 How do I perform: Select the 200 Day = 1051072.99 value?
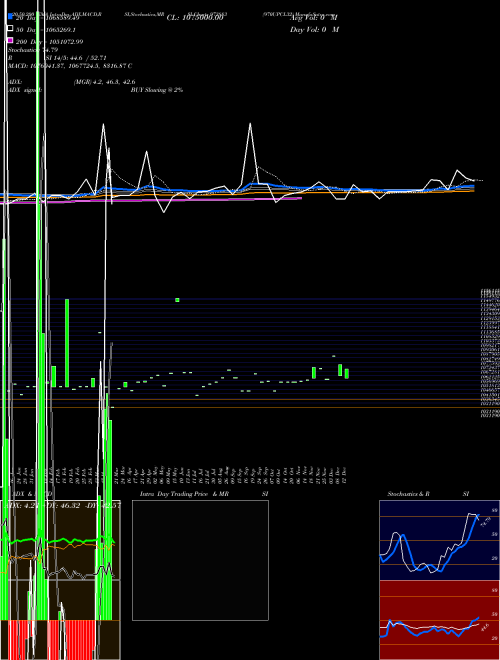[x=49, y=42]
